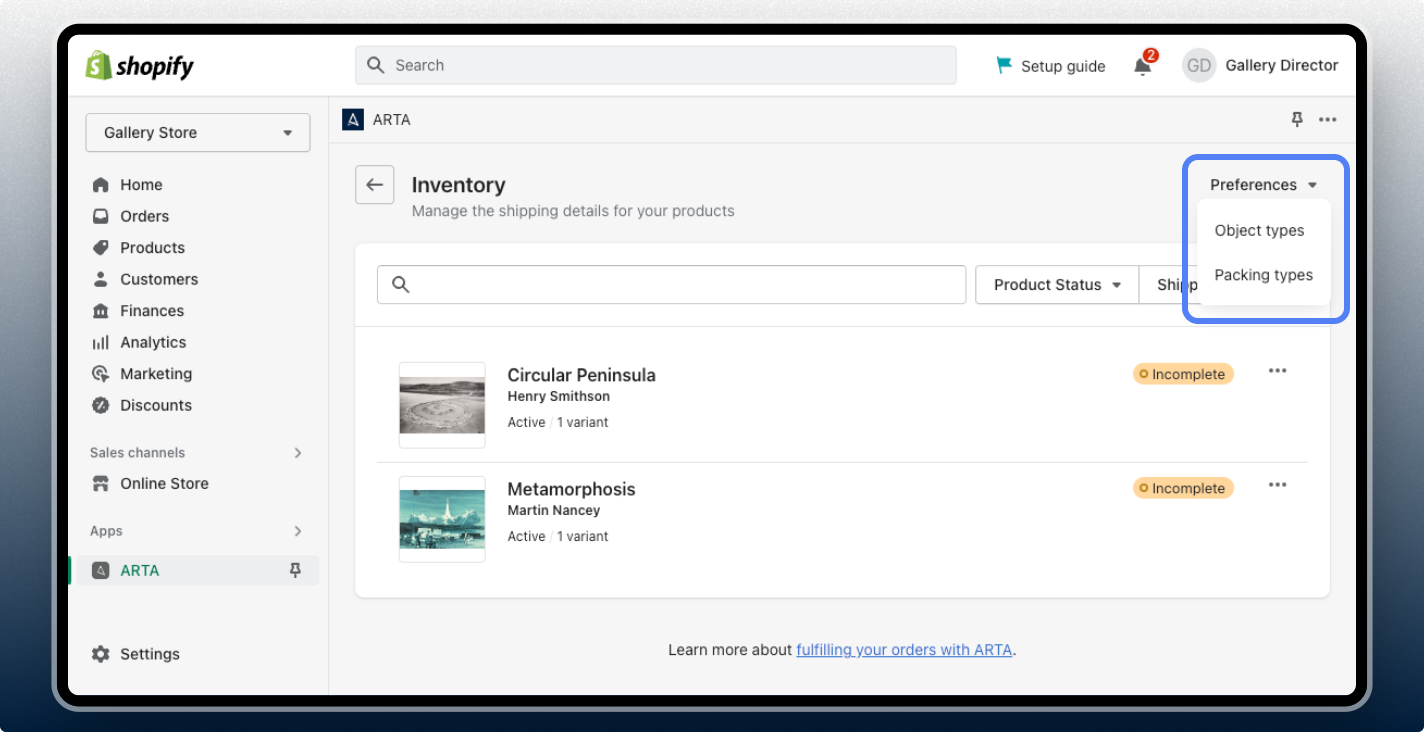Open the Marketing section
1424x732 pixels.
pos(156,373)
